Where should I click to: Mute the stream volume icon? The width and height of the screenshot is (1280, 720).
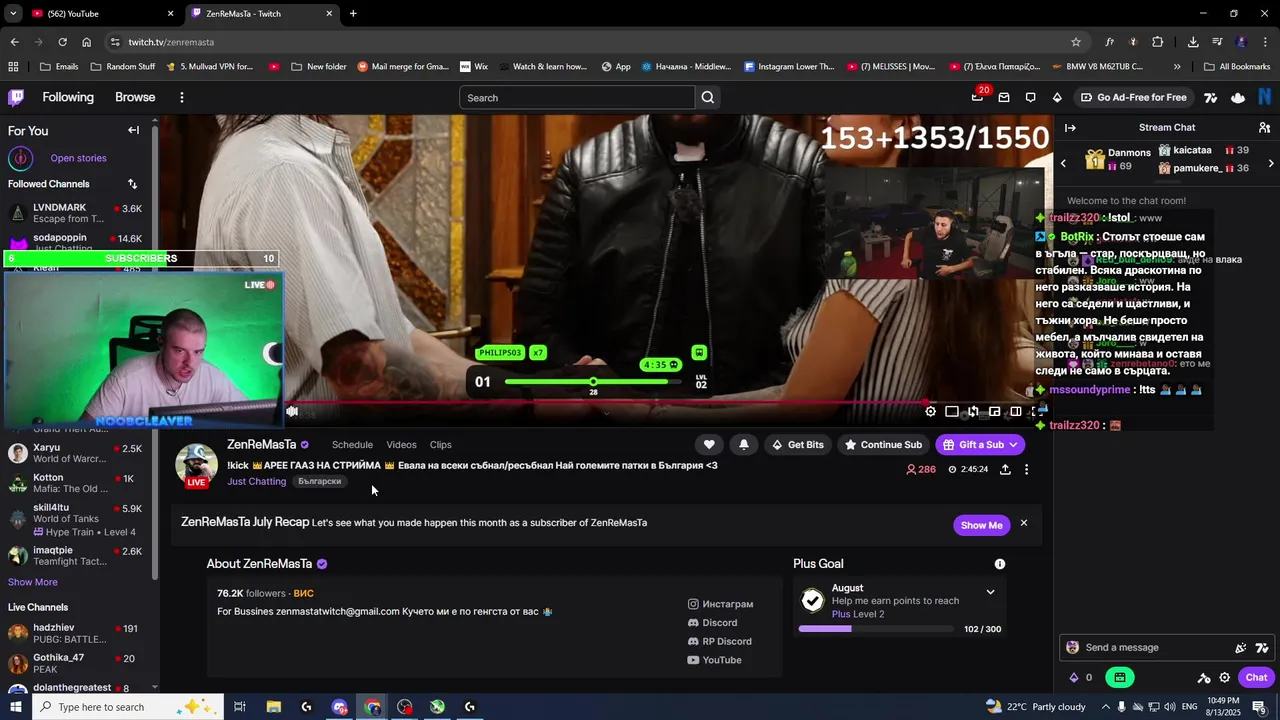292,411
